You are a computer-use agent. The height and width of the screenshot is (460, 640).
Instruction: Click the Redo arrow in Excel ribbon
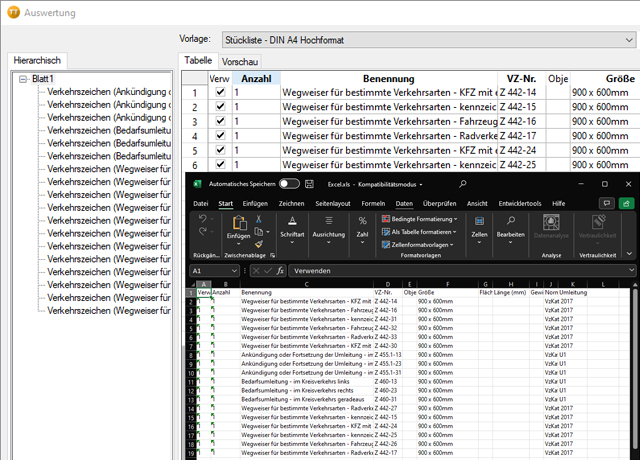click(x=203, y=231)
